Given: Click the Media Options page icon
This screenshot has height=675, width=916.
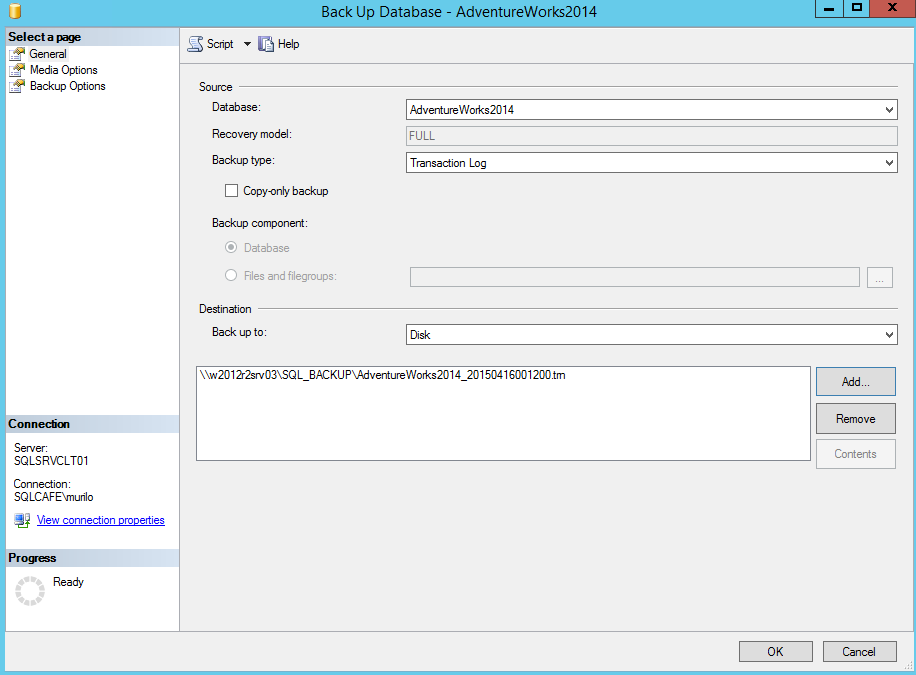Looking at the screenshot, I should pos(17,70).
